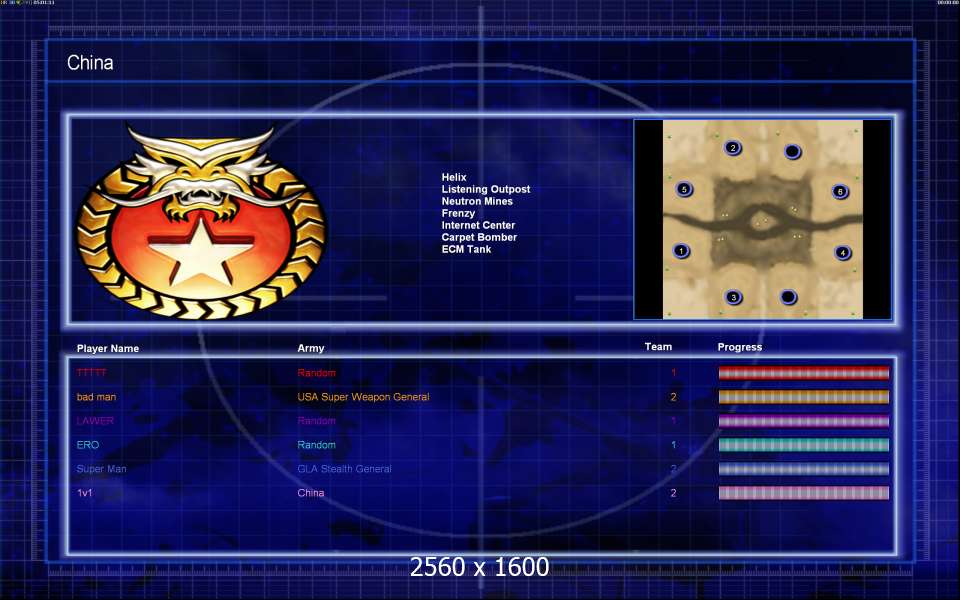Click the China dragon star emblem
The width and height of the screenshot is (960, 600).
[201, 222]
